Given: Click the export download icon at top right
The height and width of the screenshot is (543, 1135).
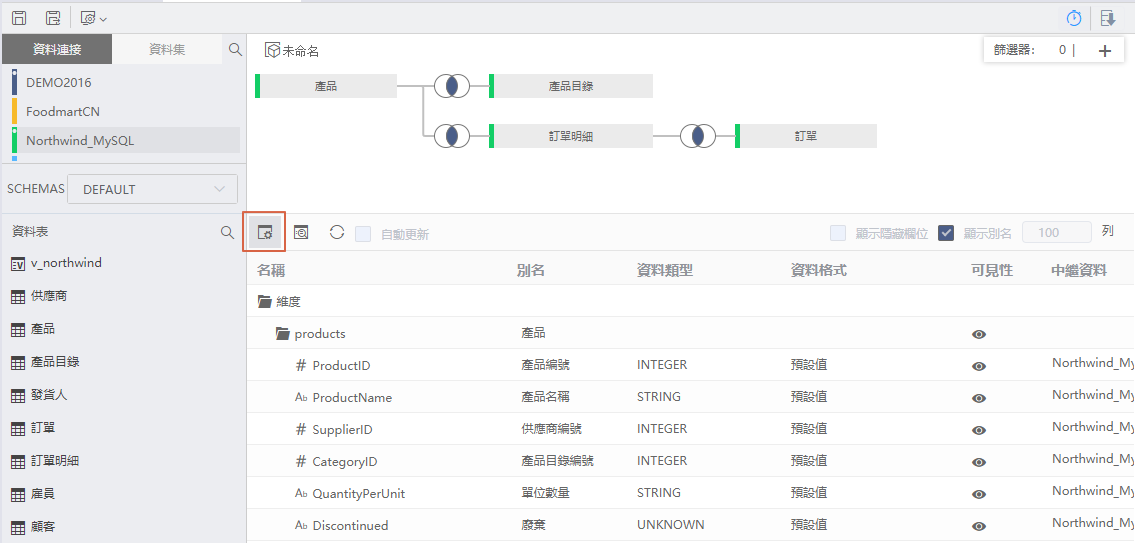Looking at the screenshot, I should [1107, 18].
